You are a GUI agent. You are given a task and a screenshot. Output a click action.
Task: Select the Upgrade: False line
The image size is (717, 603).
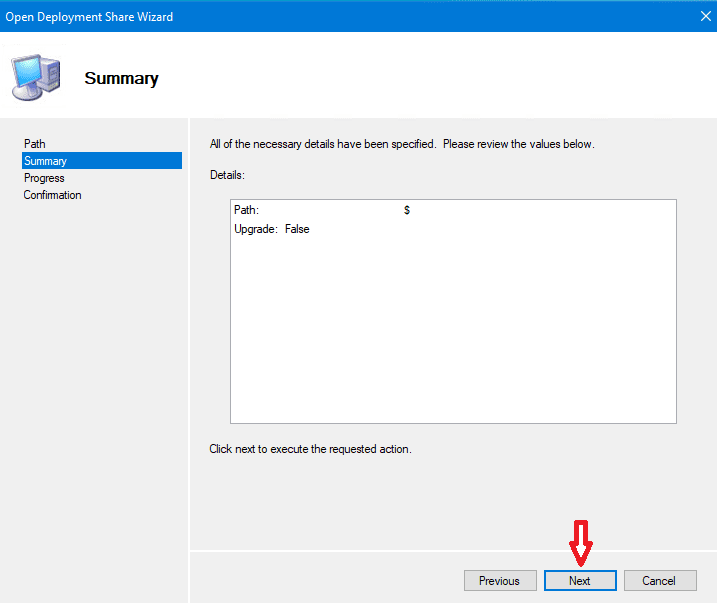[x=271, y=229]
